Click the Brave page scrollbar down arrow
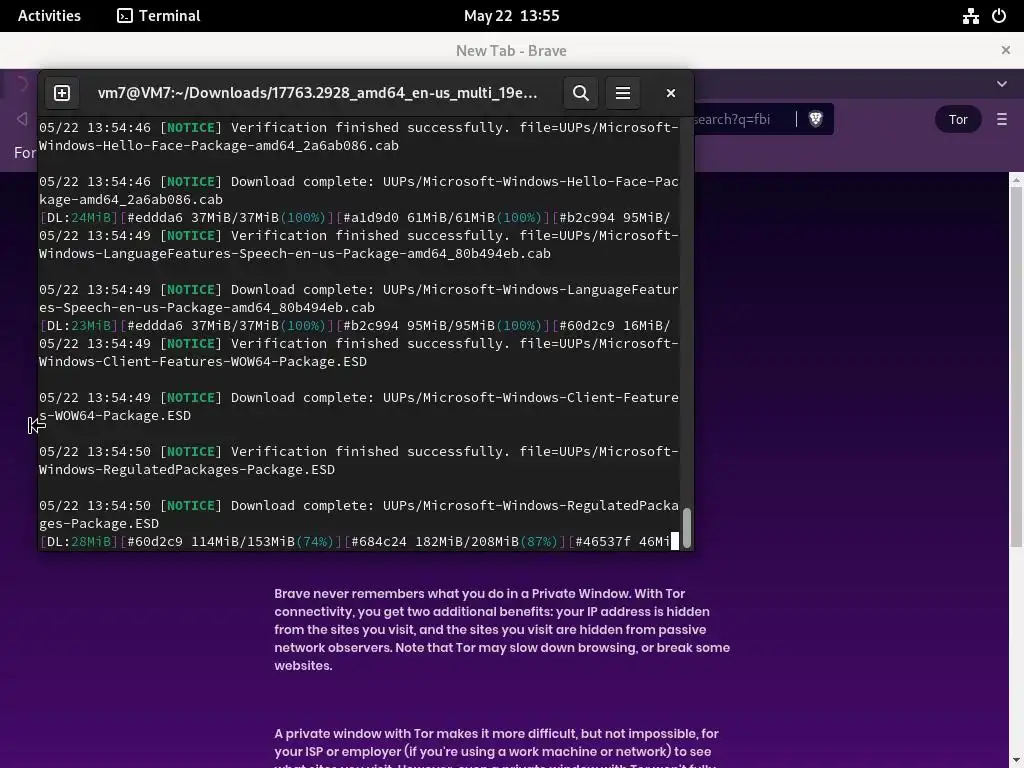1024x768 pixels. tap(1016, 761)
